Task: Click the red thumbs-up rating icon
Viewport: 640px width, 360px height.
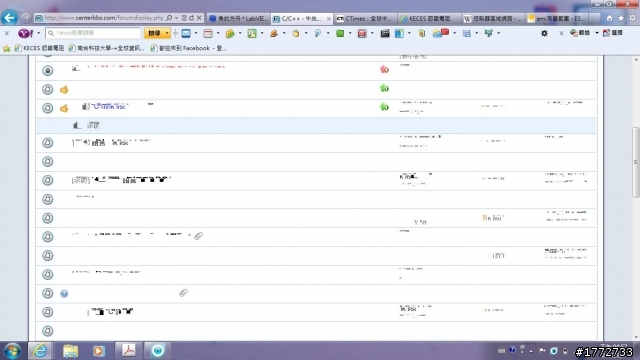Action: tap(384, 69)
